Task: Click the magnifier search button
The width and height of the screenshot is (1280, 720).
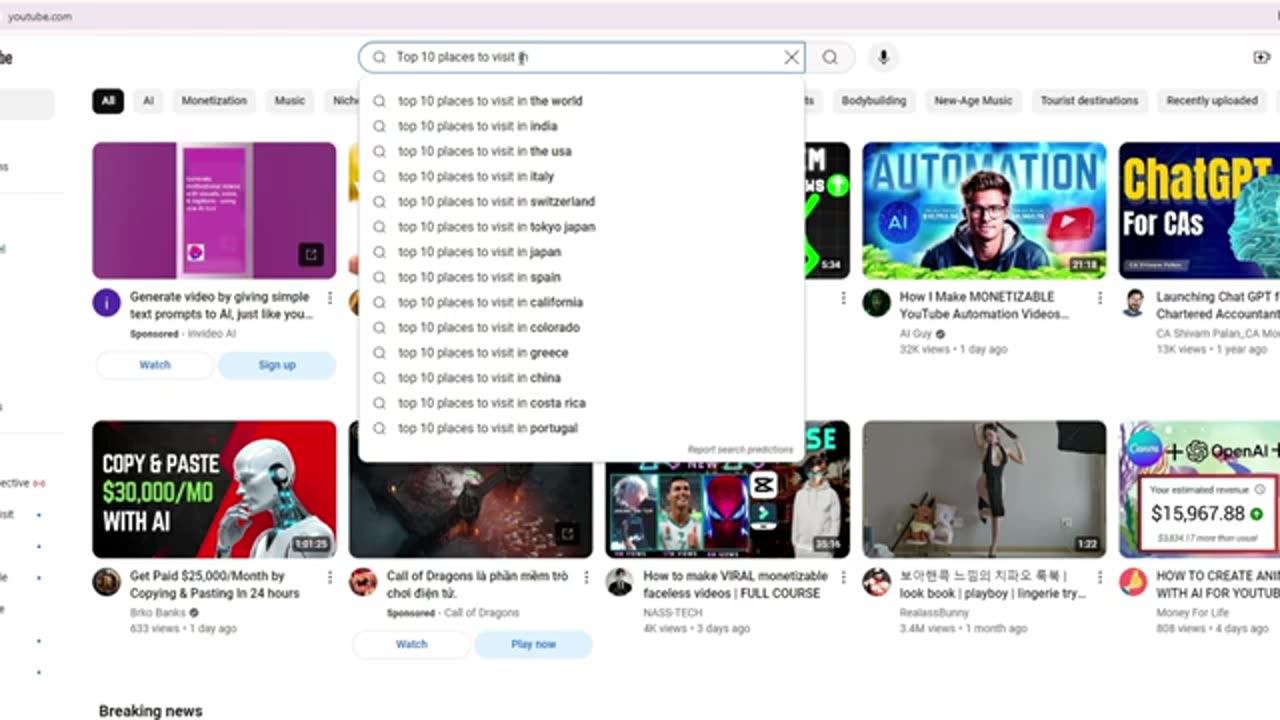Action: coord(830,58)
